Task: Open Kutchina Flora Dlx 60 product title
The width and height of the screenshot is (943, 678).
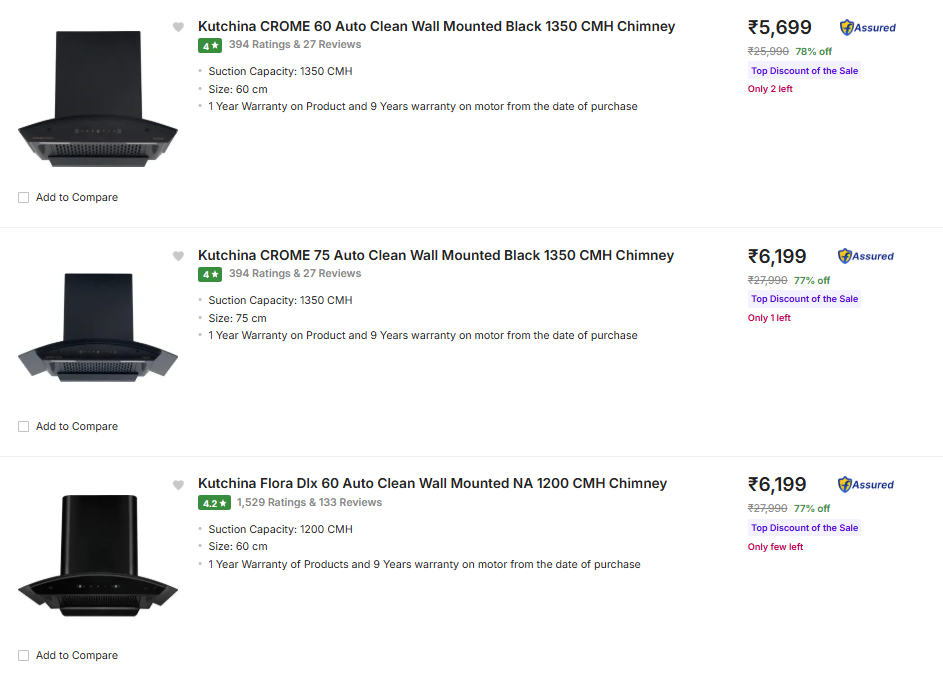Action: [432, 484]
